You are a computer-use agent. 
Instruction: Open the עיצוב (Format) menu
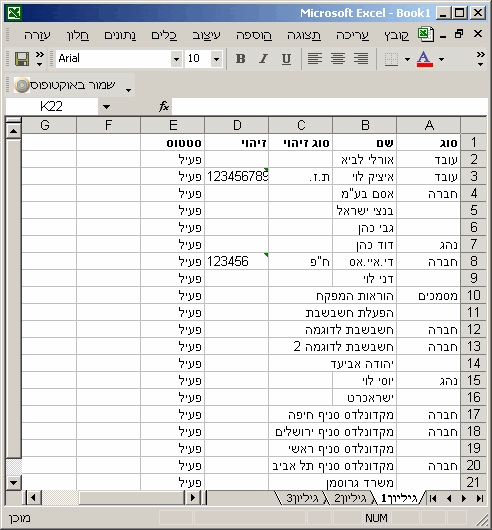point(206,35)
